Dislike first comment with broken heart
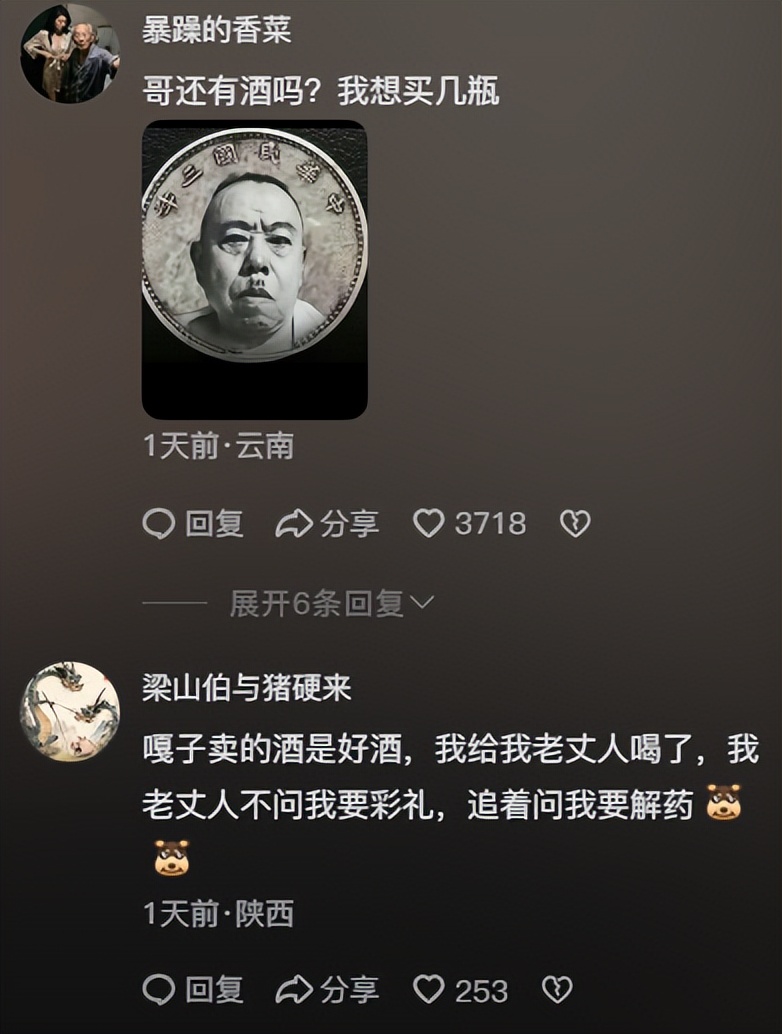Viewport: 782px width, 1034px height. [x=575, y=524]
